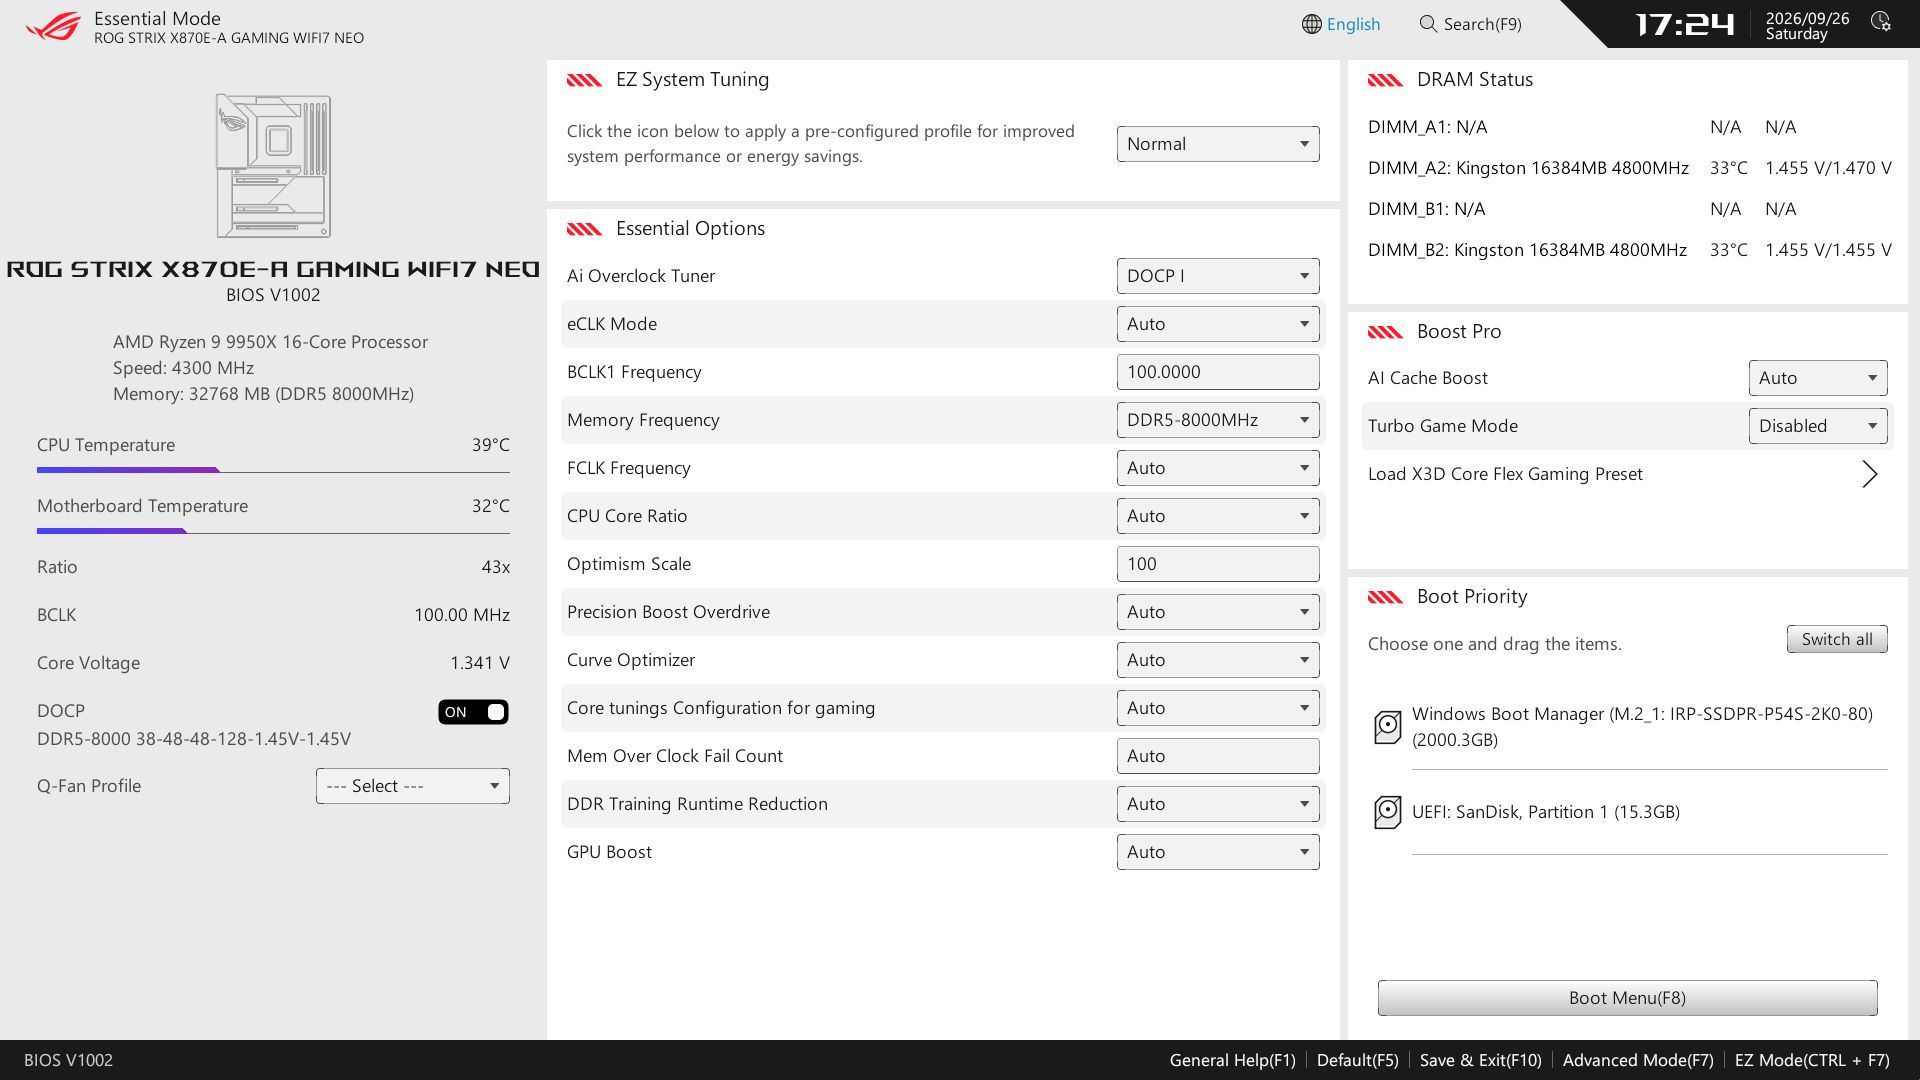Click the 2026/09/26 Saturday date
Image resolution: width=1920 pixels, height=1080 pixels.
pos(1807,26)
